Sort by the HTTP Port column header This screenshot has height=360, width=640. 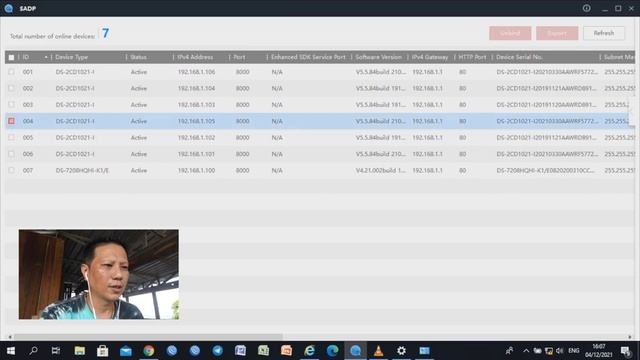(x=472, y=57)
